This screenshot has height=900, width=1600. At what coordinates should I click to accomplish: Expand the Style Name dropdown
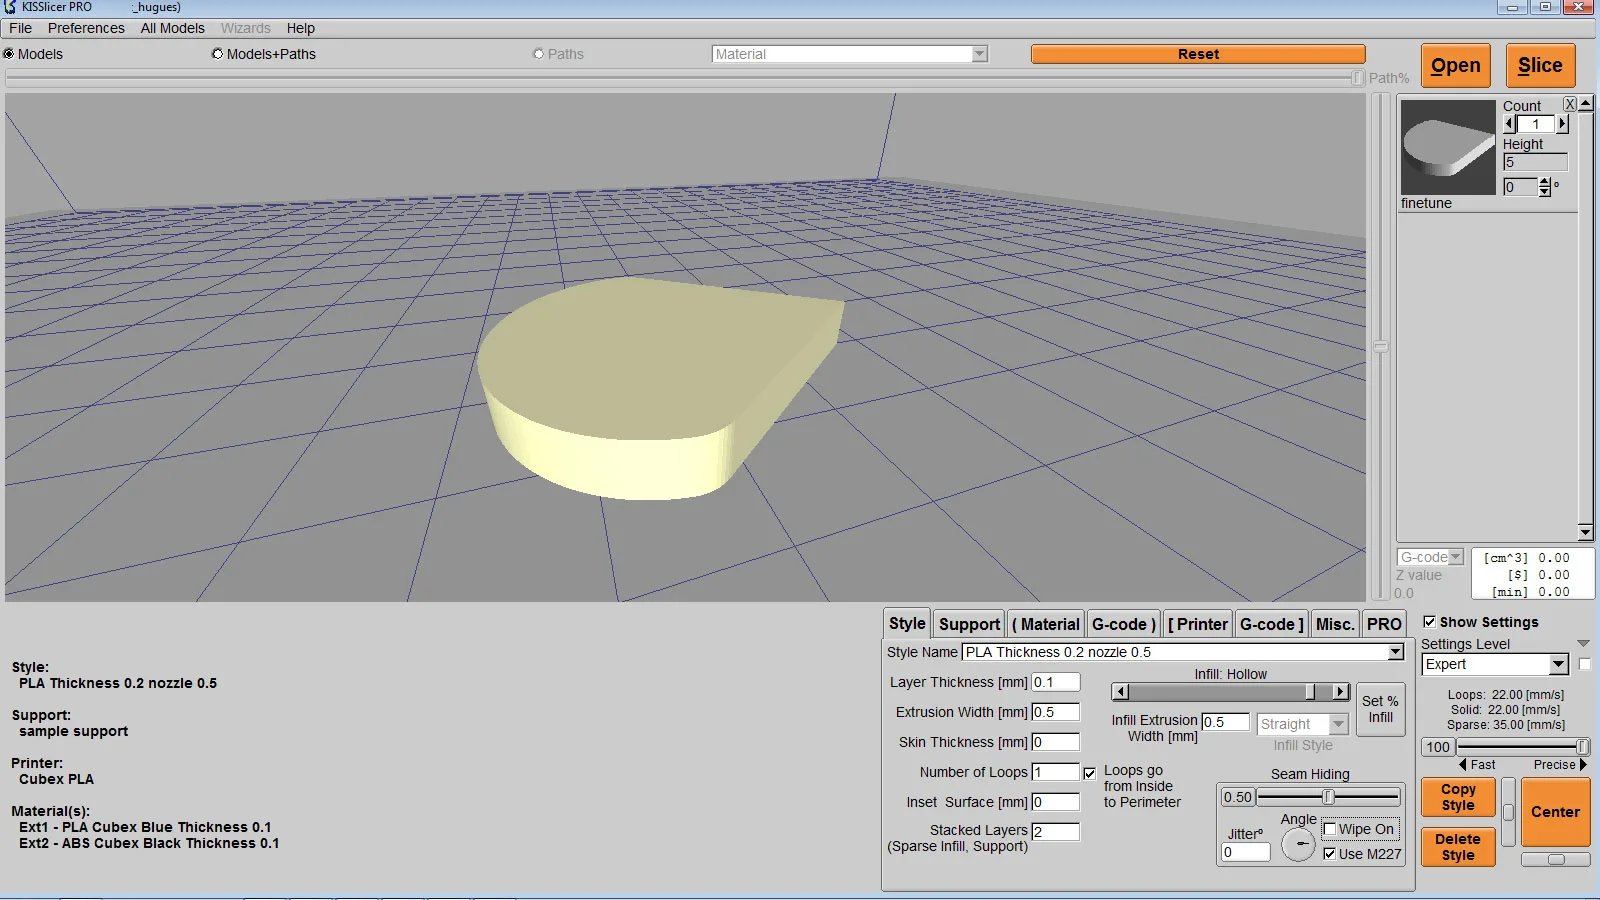(x=1395, y=652)
